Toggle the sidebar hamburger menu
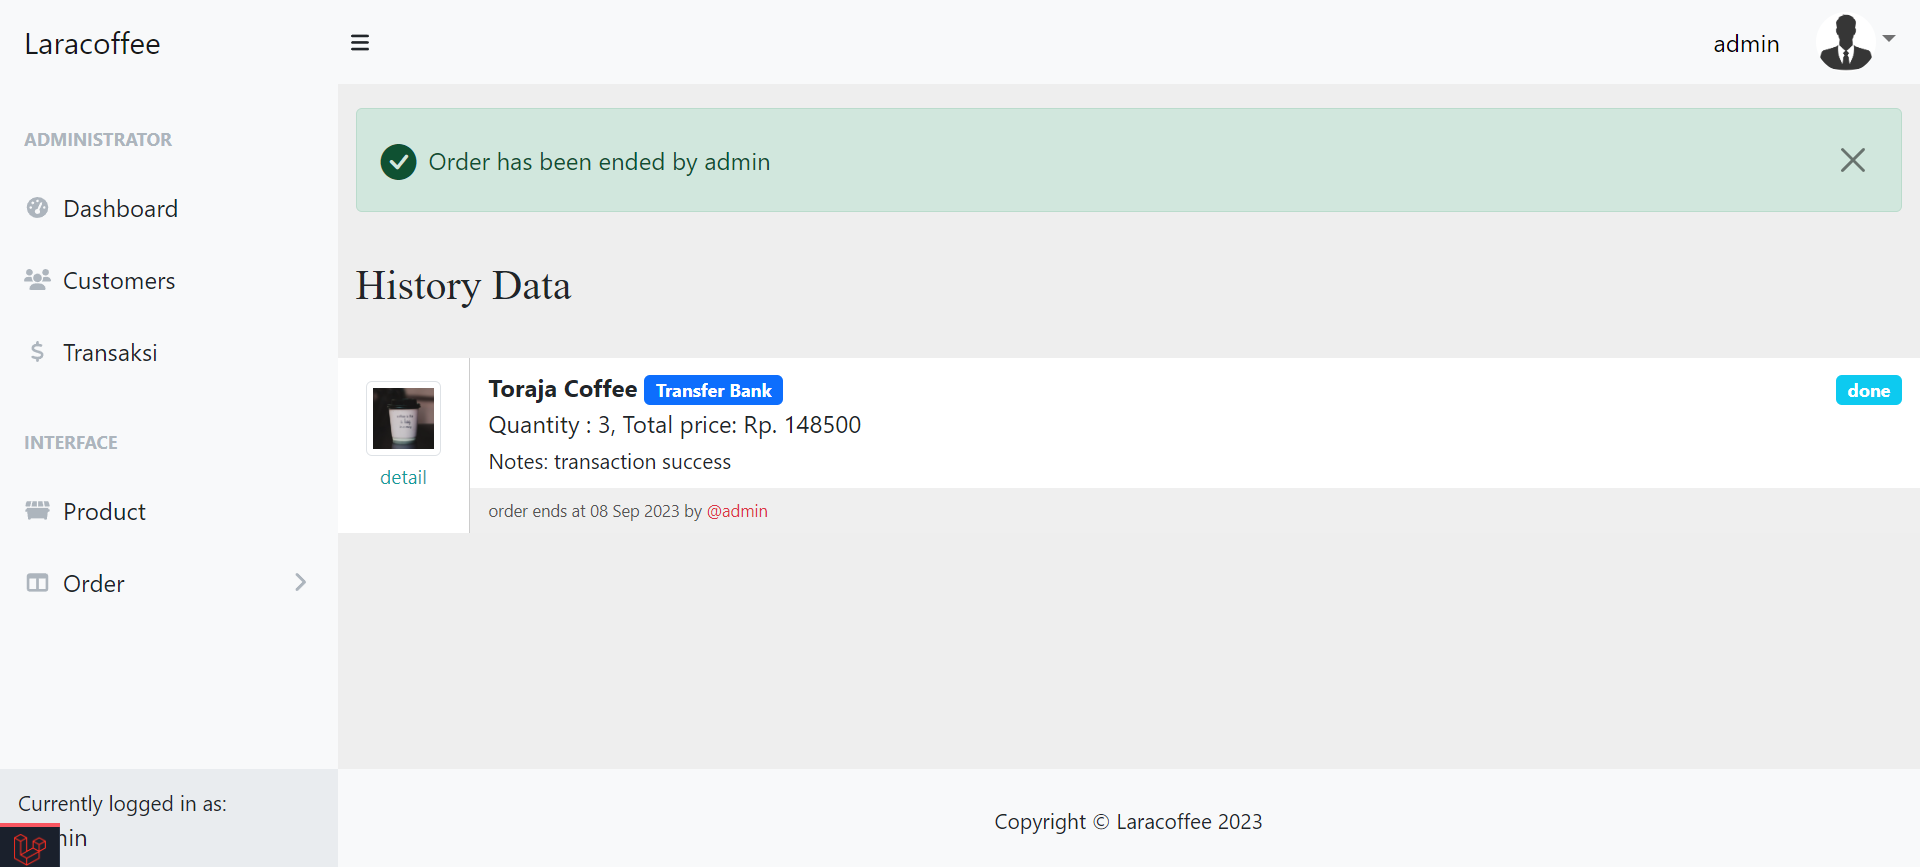 (x=360, y=43)
